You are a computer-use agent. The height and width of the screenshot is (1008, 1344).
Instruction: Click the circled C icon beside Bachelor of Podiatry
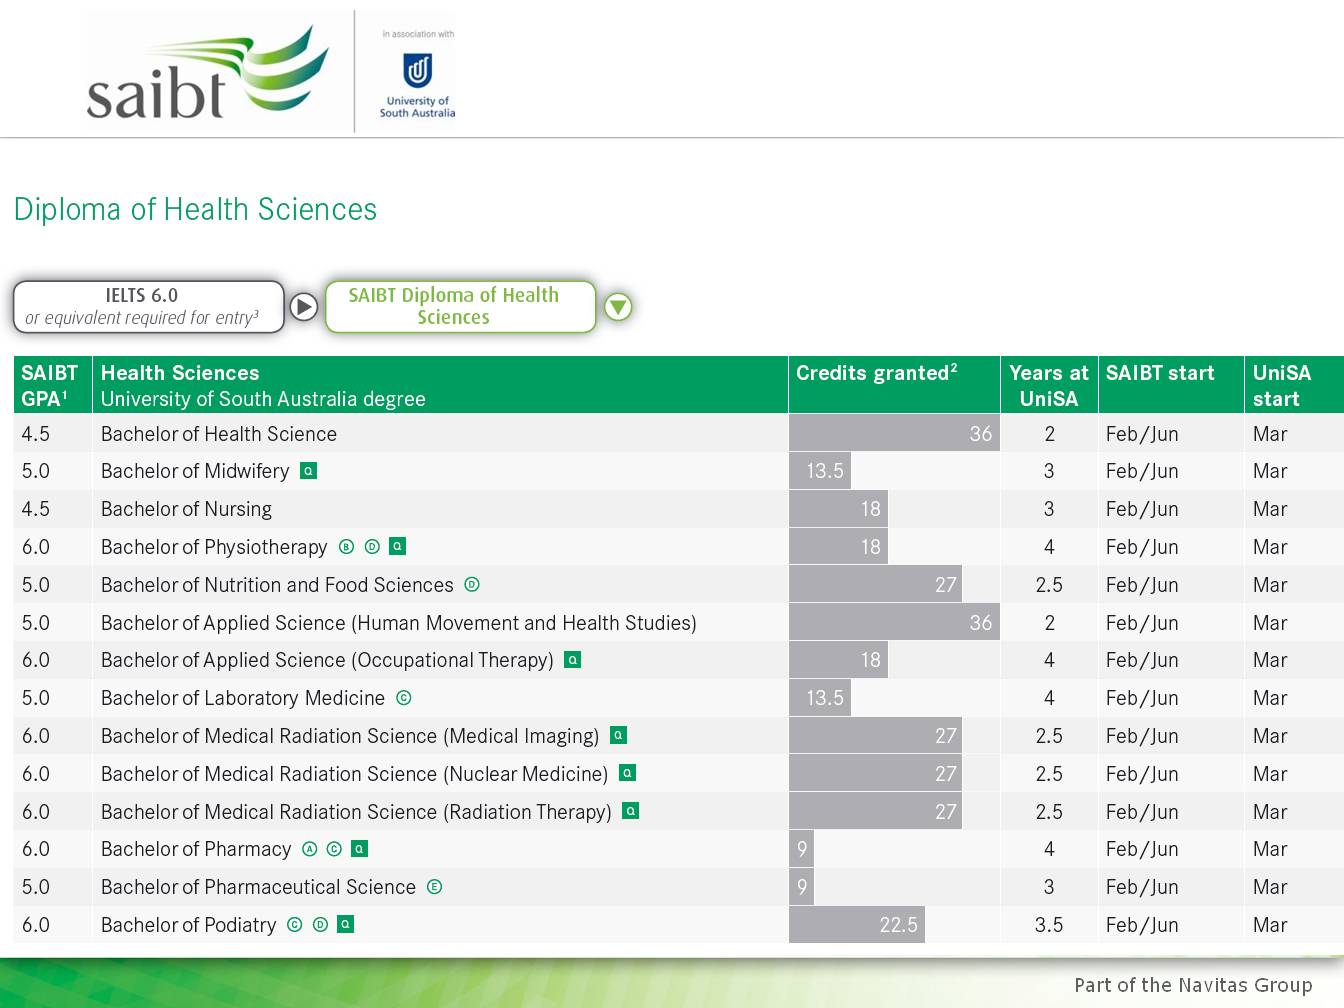pyautogui.click(x=294, y=924)
